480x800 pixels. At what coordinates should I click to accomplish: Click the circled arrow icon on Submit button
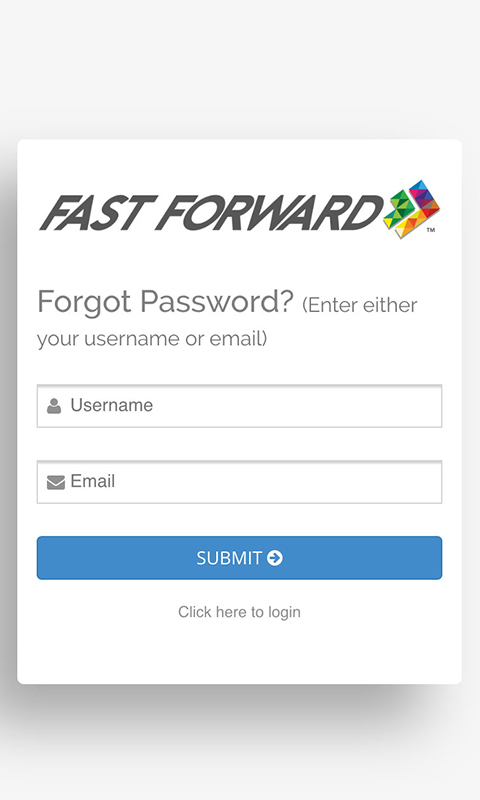275,558
